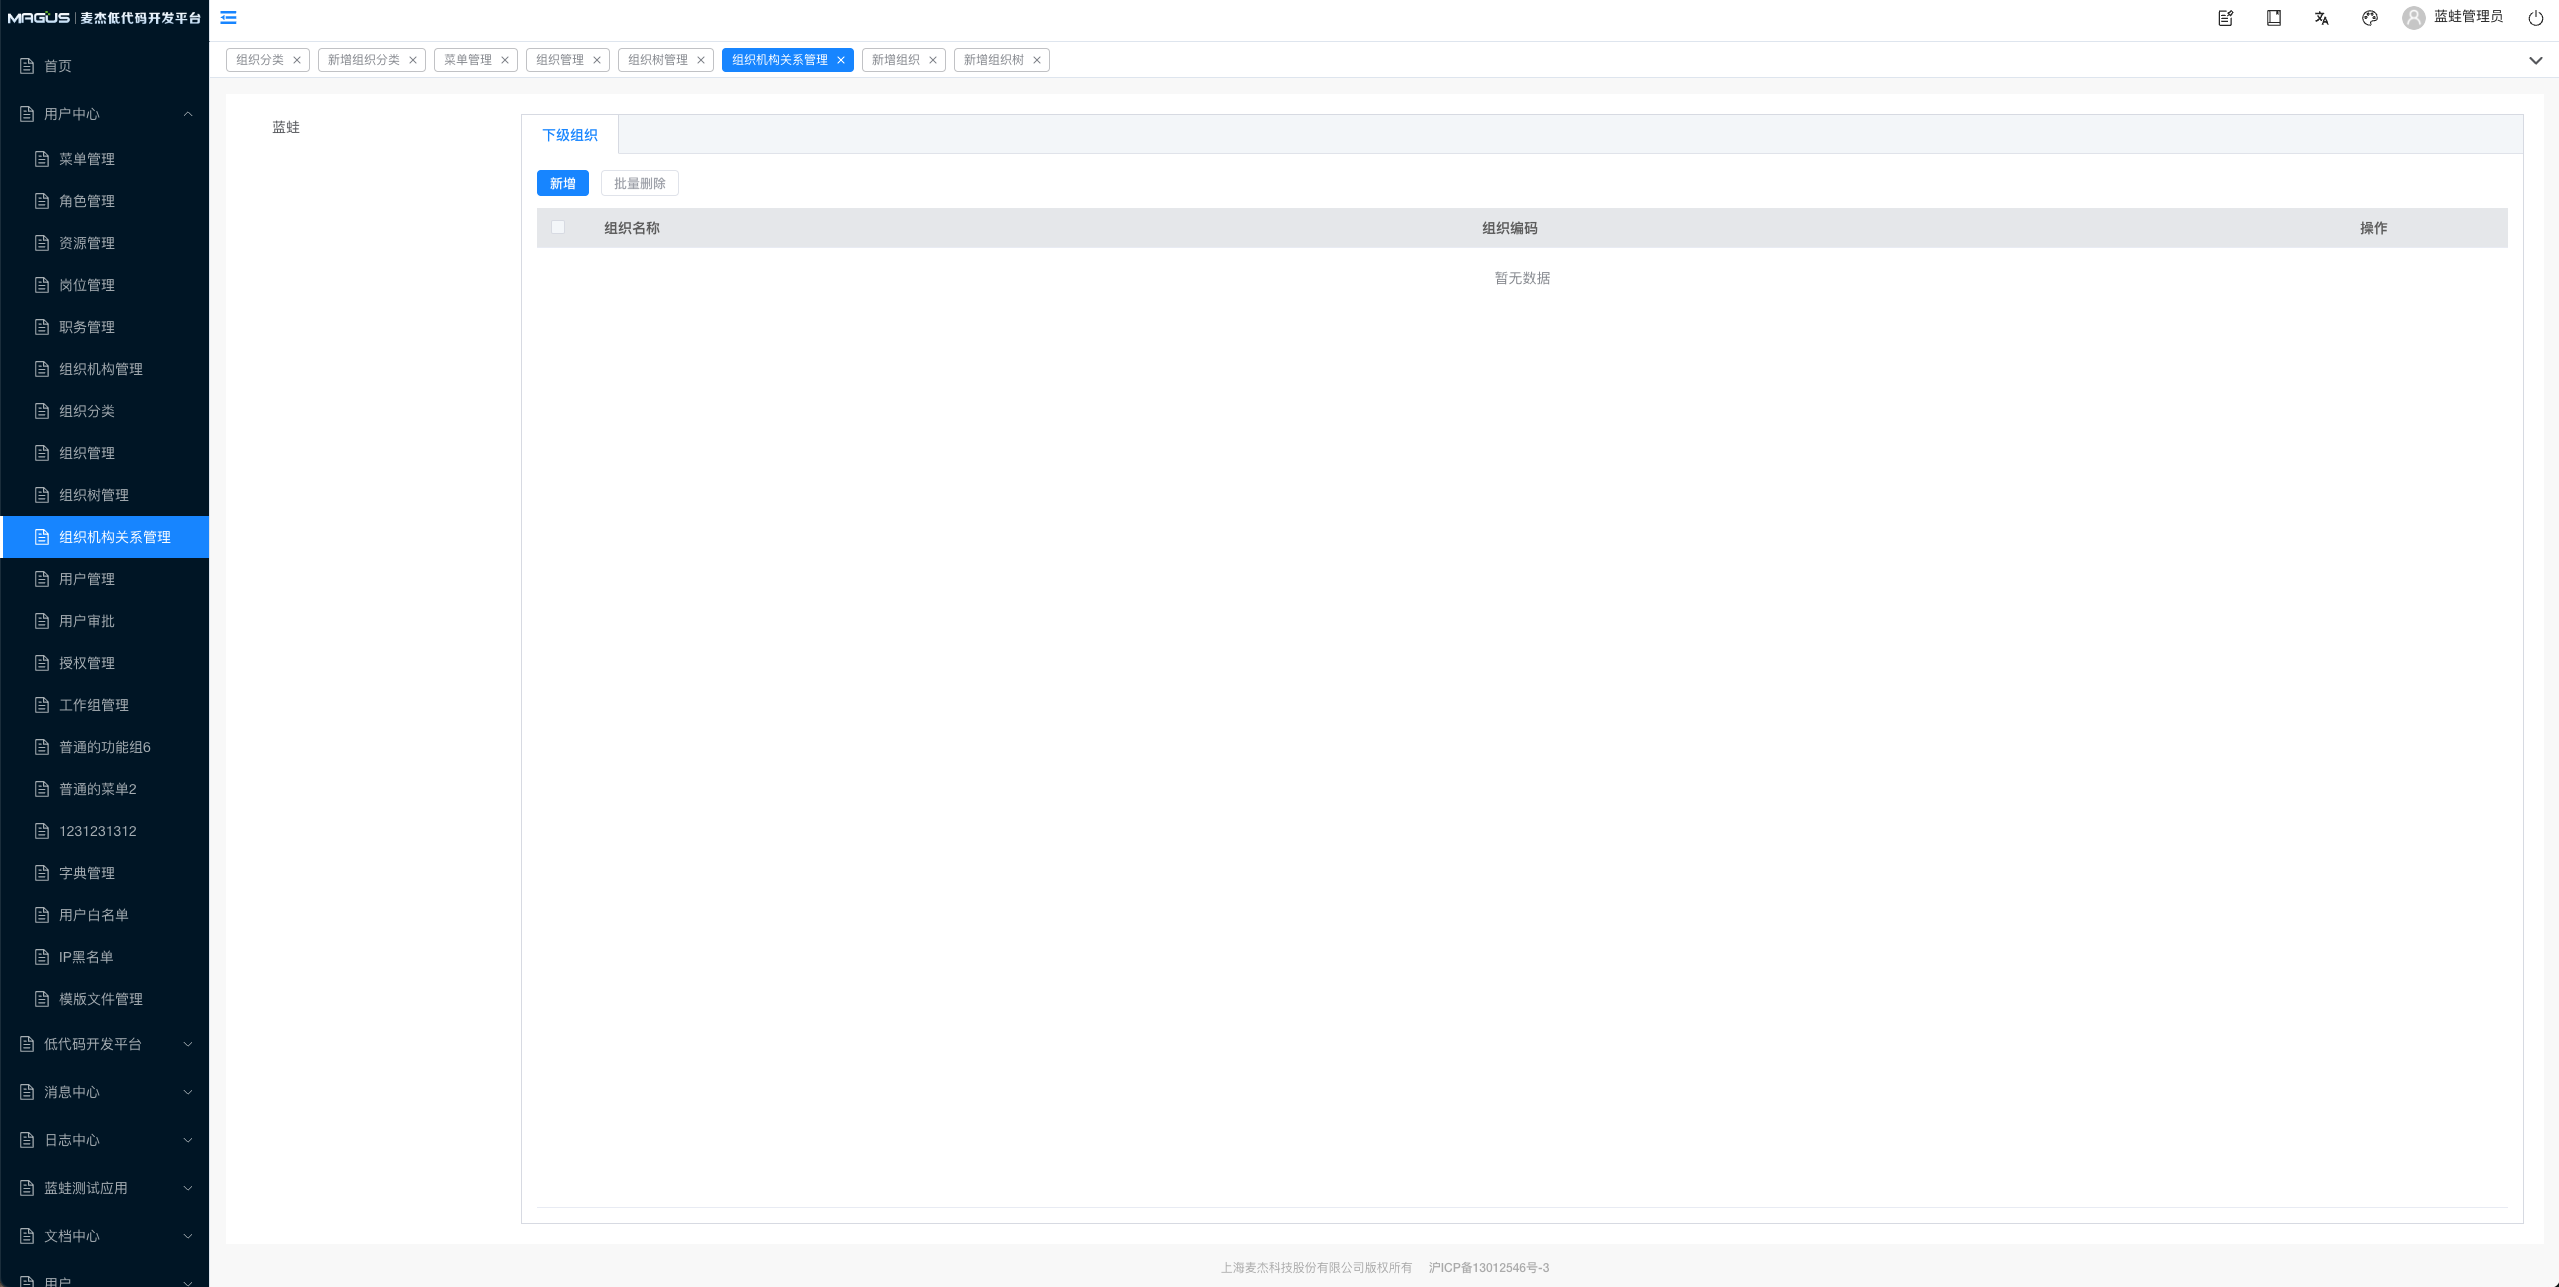Open the tab list dropdown chevron
The height and width of the screenshot is (1287, 2559).
point(2535,61)
